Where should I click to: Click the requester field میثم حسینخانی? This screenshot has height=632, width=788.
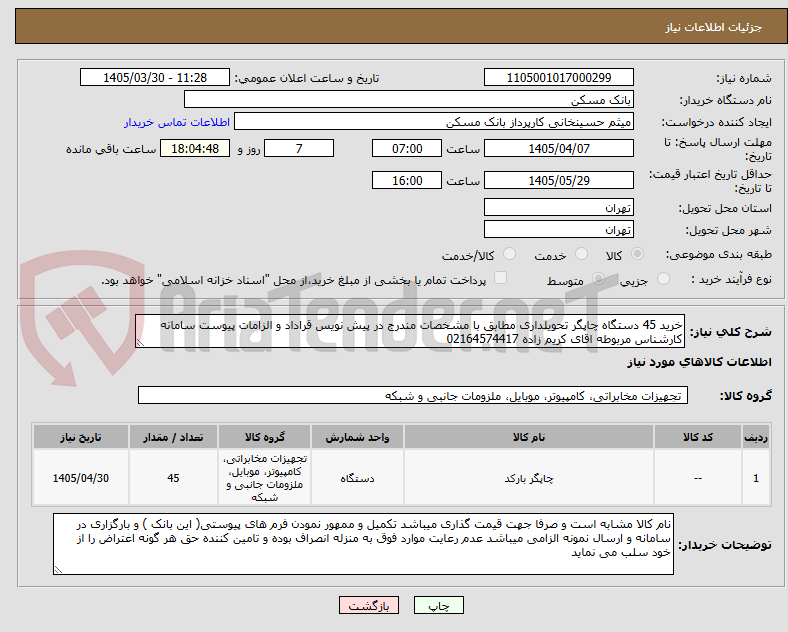pyautogui.click(x=434, y=122)
